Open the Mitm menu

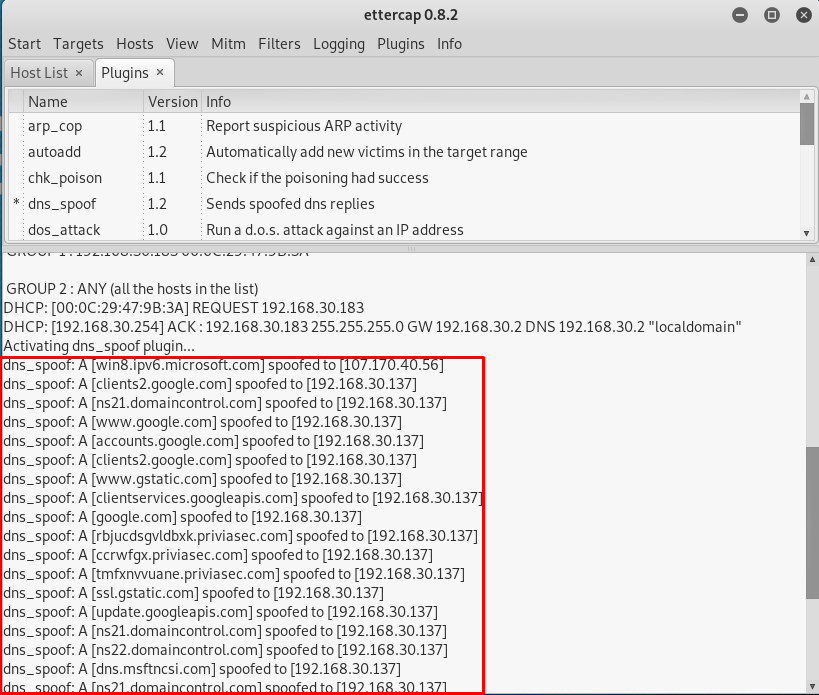click(x=228, y=44)
